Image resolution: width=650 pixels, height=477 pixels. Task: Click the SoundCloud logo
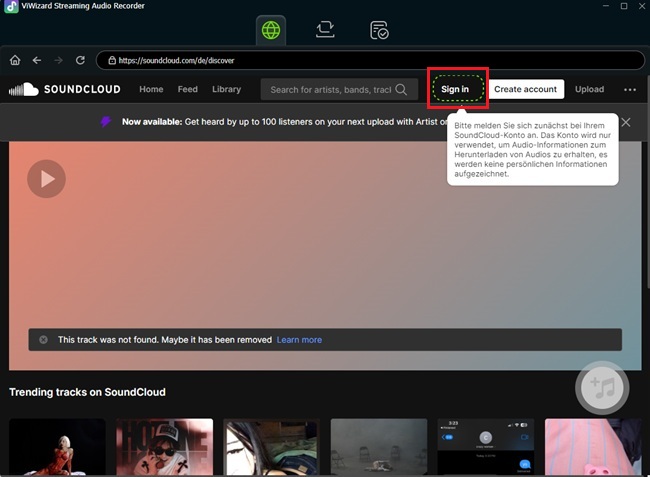point(65,89)
